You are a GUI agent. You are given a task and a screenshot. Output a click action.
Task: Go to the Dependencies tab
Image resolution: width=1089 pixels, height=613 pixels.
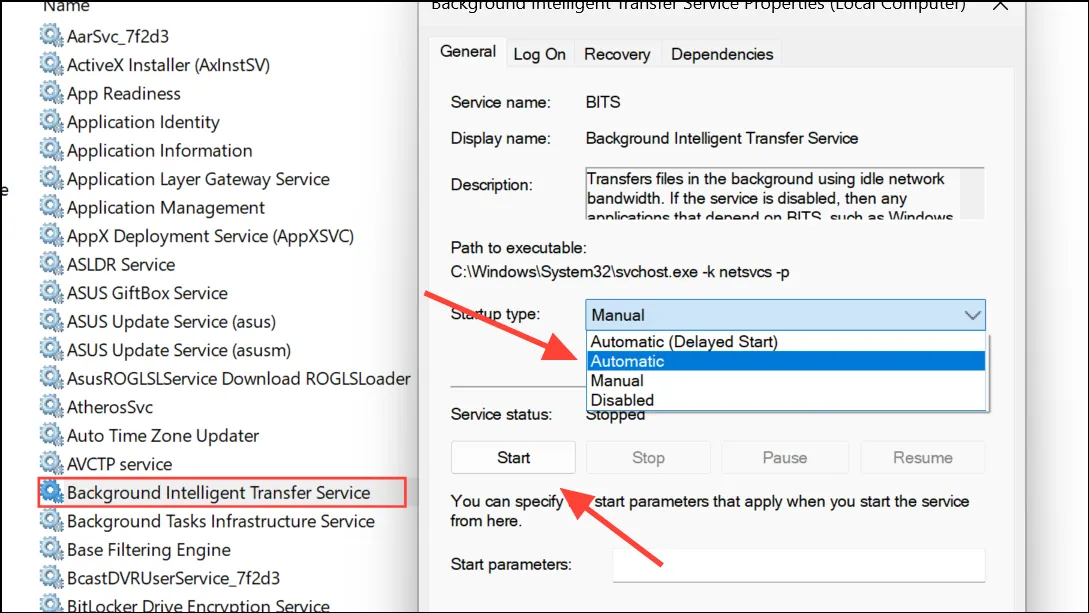point(722,54)
